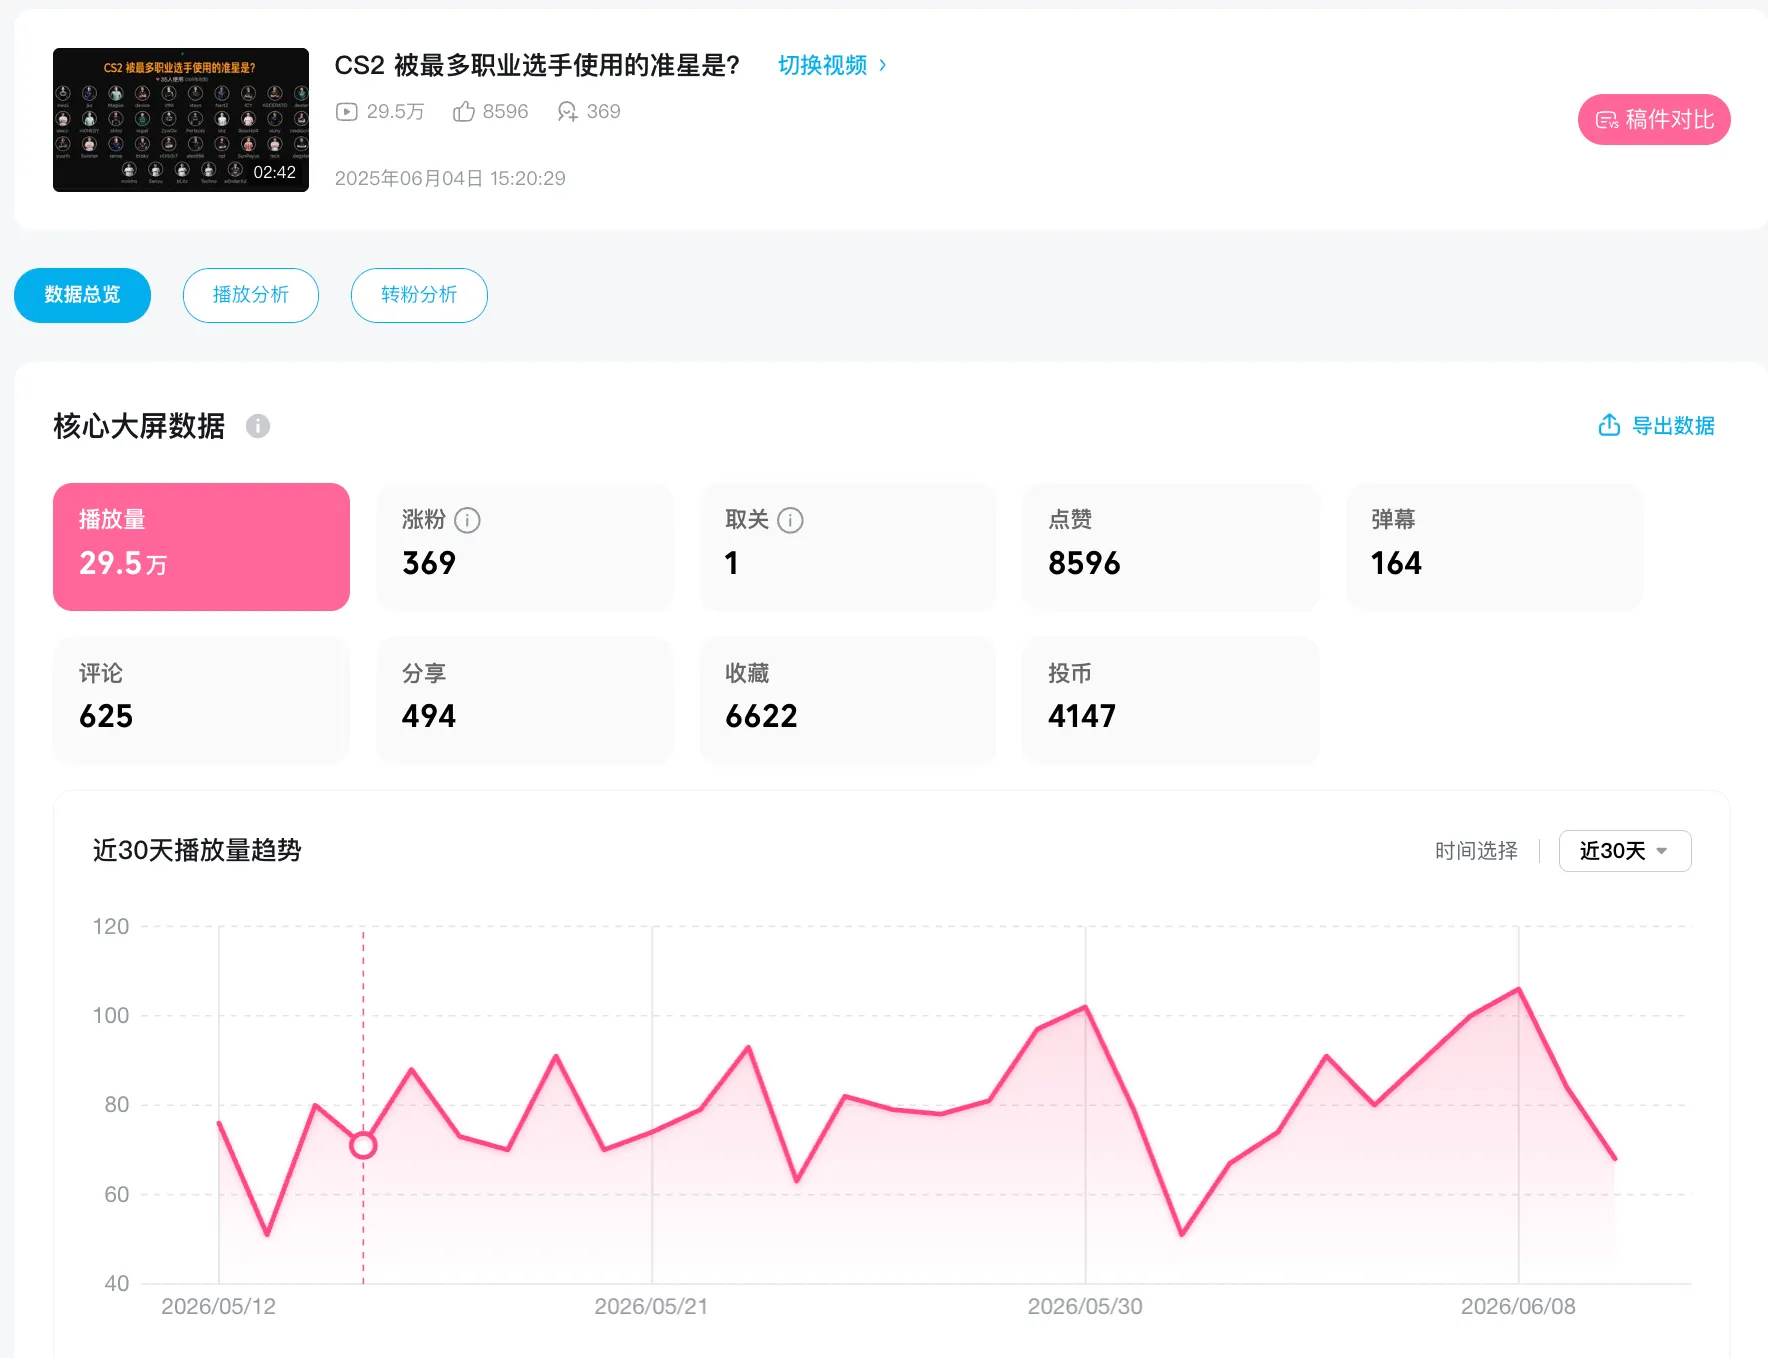1768x1358 pixels.
Task: Open the 近30天 time range dropdown
Action: point(1625,851)
